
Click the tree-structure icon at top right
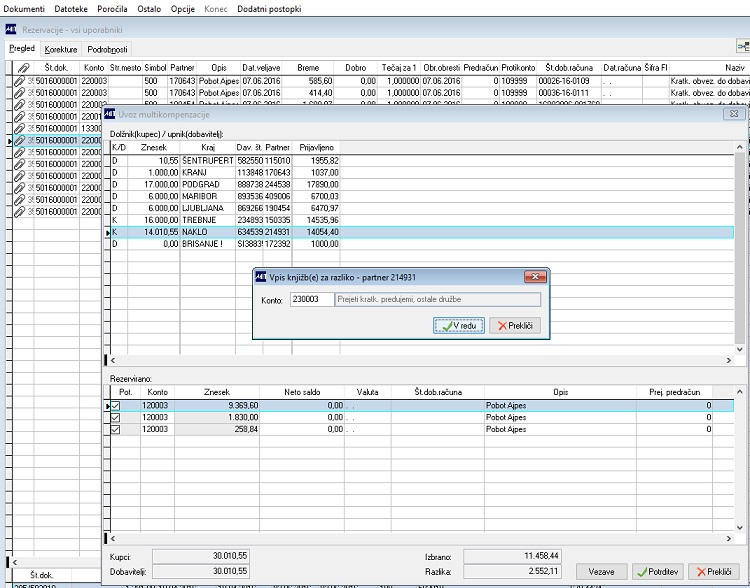[742, 46]
